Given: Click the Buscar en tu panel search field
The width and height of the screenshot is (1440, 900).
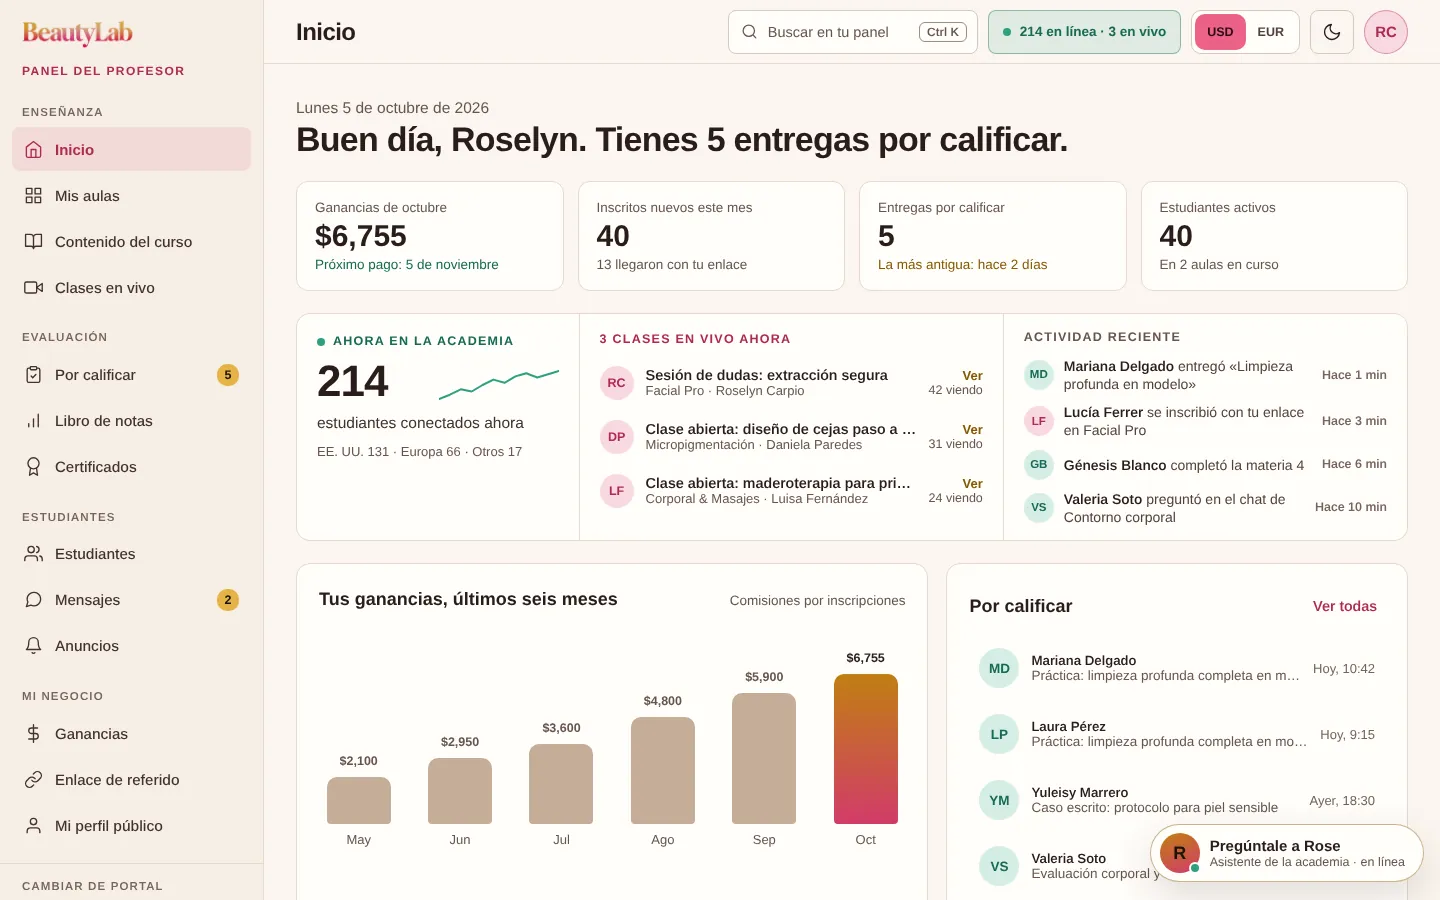Looking at the screenshot, I should point(853,32).
